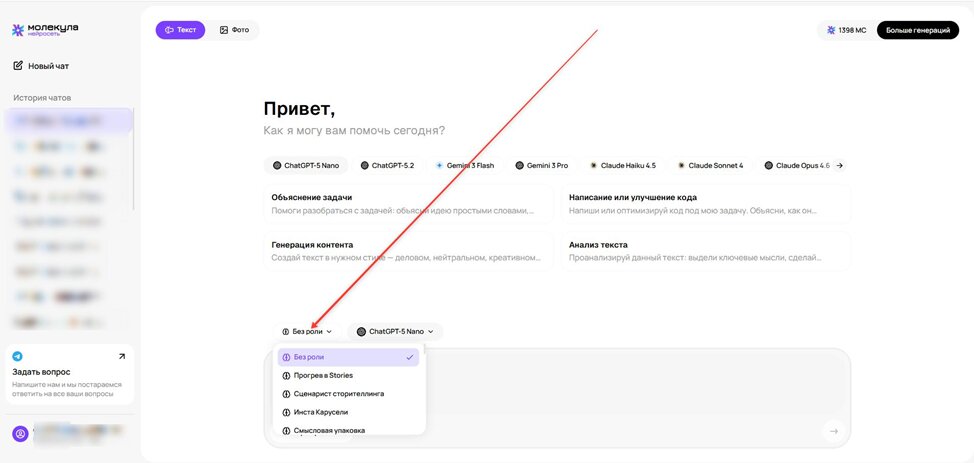This screenshot has height=463, width=974.
Task: Open the ChatGPT-5 Nano model dropdown
Action: coord(395,331)
